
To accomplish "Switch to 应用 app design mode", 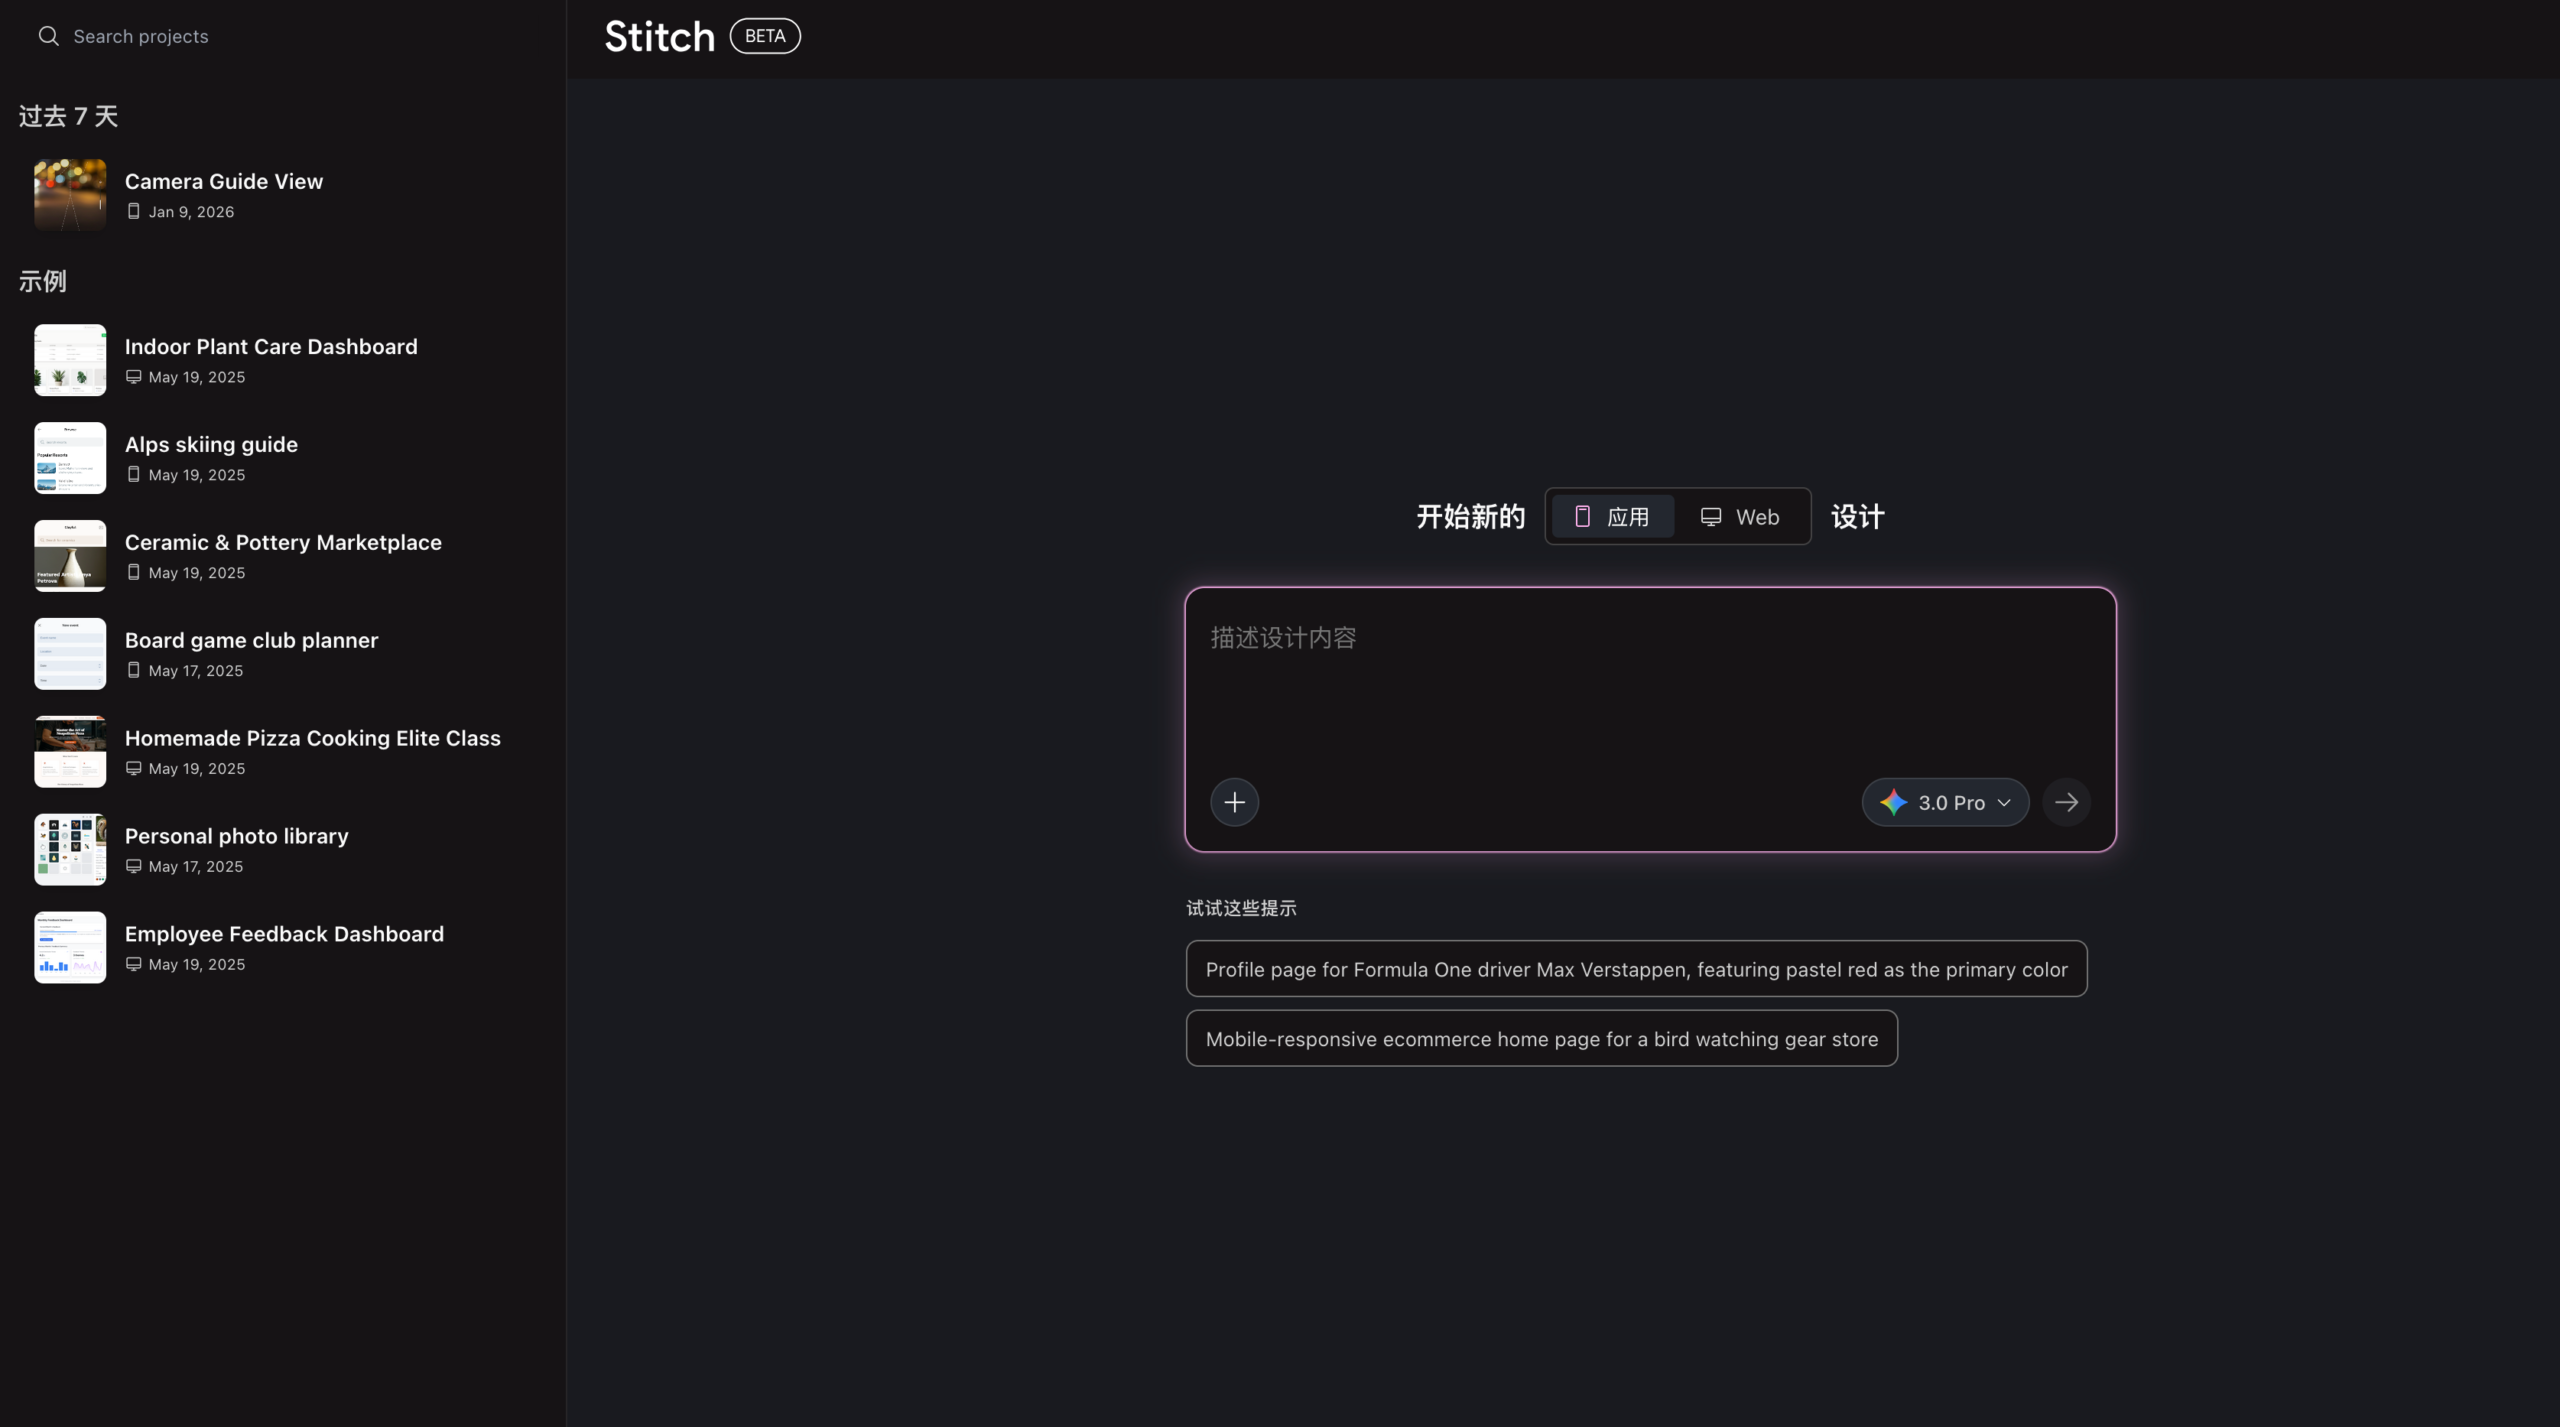I will tap(1611, 516).
